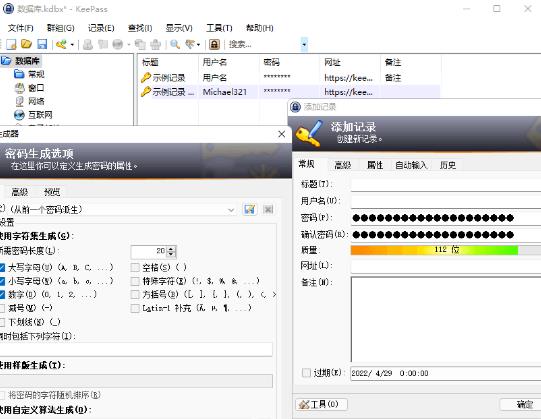541x419 pixels.
Task: Toggle 大写字母(U) uppercase checkbox
Action: tap(2, 267)
